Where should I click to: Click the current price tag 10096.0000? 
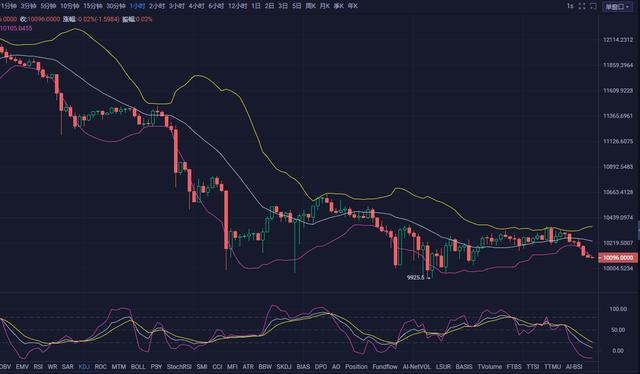tap(618, 258)
